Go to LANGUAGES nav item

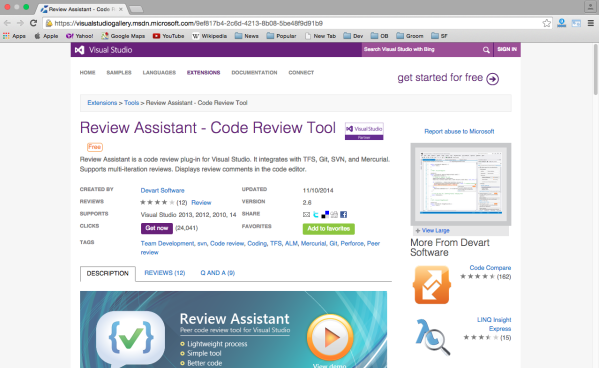[159, 73]
